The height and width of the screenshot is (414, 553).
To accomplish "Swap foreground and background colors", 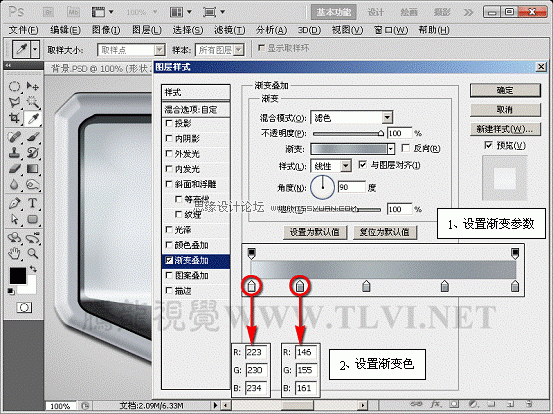I will point(33,269).
